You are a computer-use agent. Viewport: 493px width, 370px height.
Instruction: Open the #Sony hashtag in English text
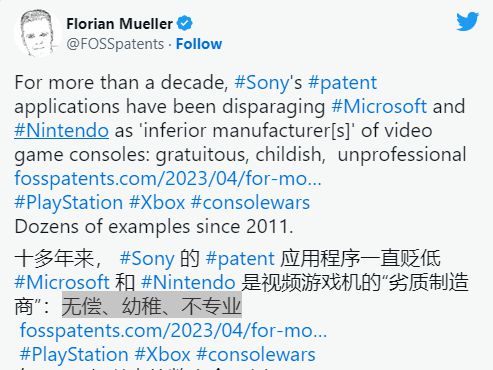(x=262, y=83)
